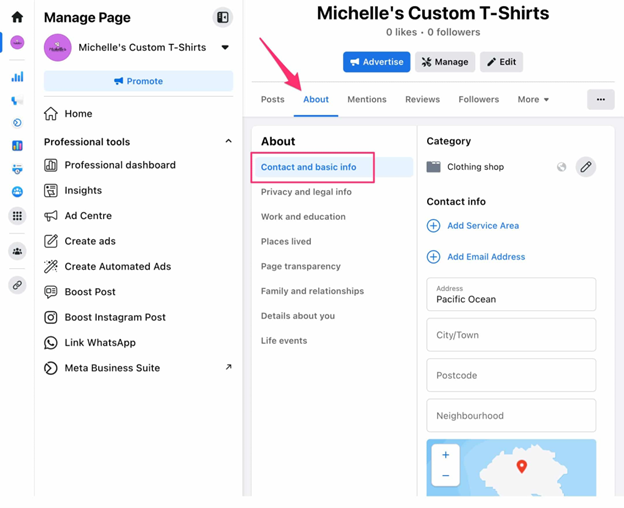The width and height of the screenshot is (624, 508).
Task: Open Page transparency section
Action: [x=301, y=266]
